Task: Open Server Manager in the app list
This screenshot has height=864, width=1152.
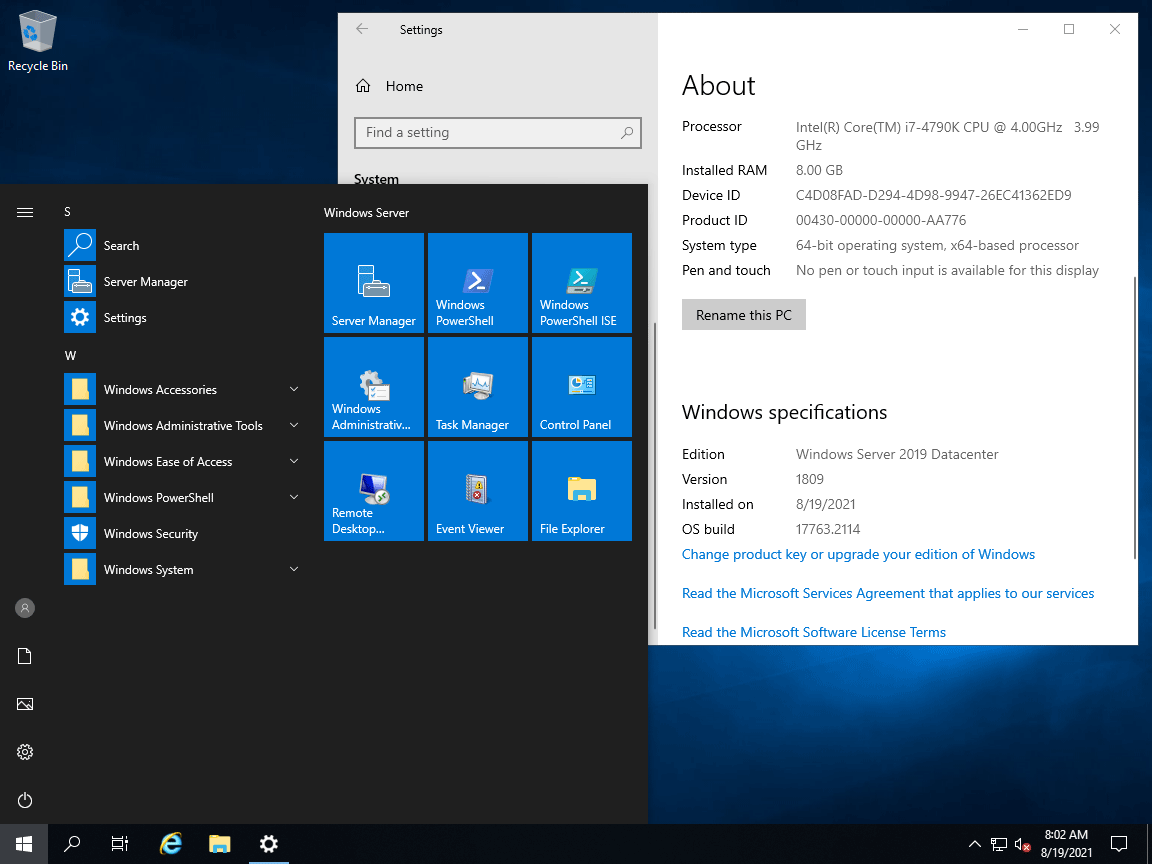Action: (184, 281)
